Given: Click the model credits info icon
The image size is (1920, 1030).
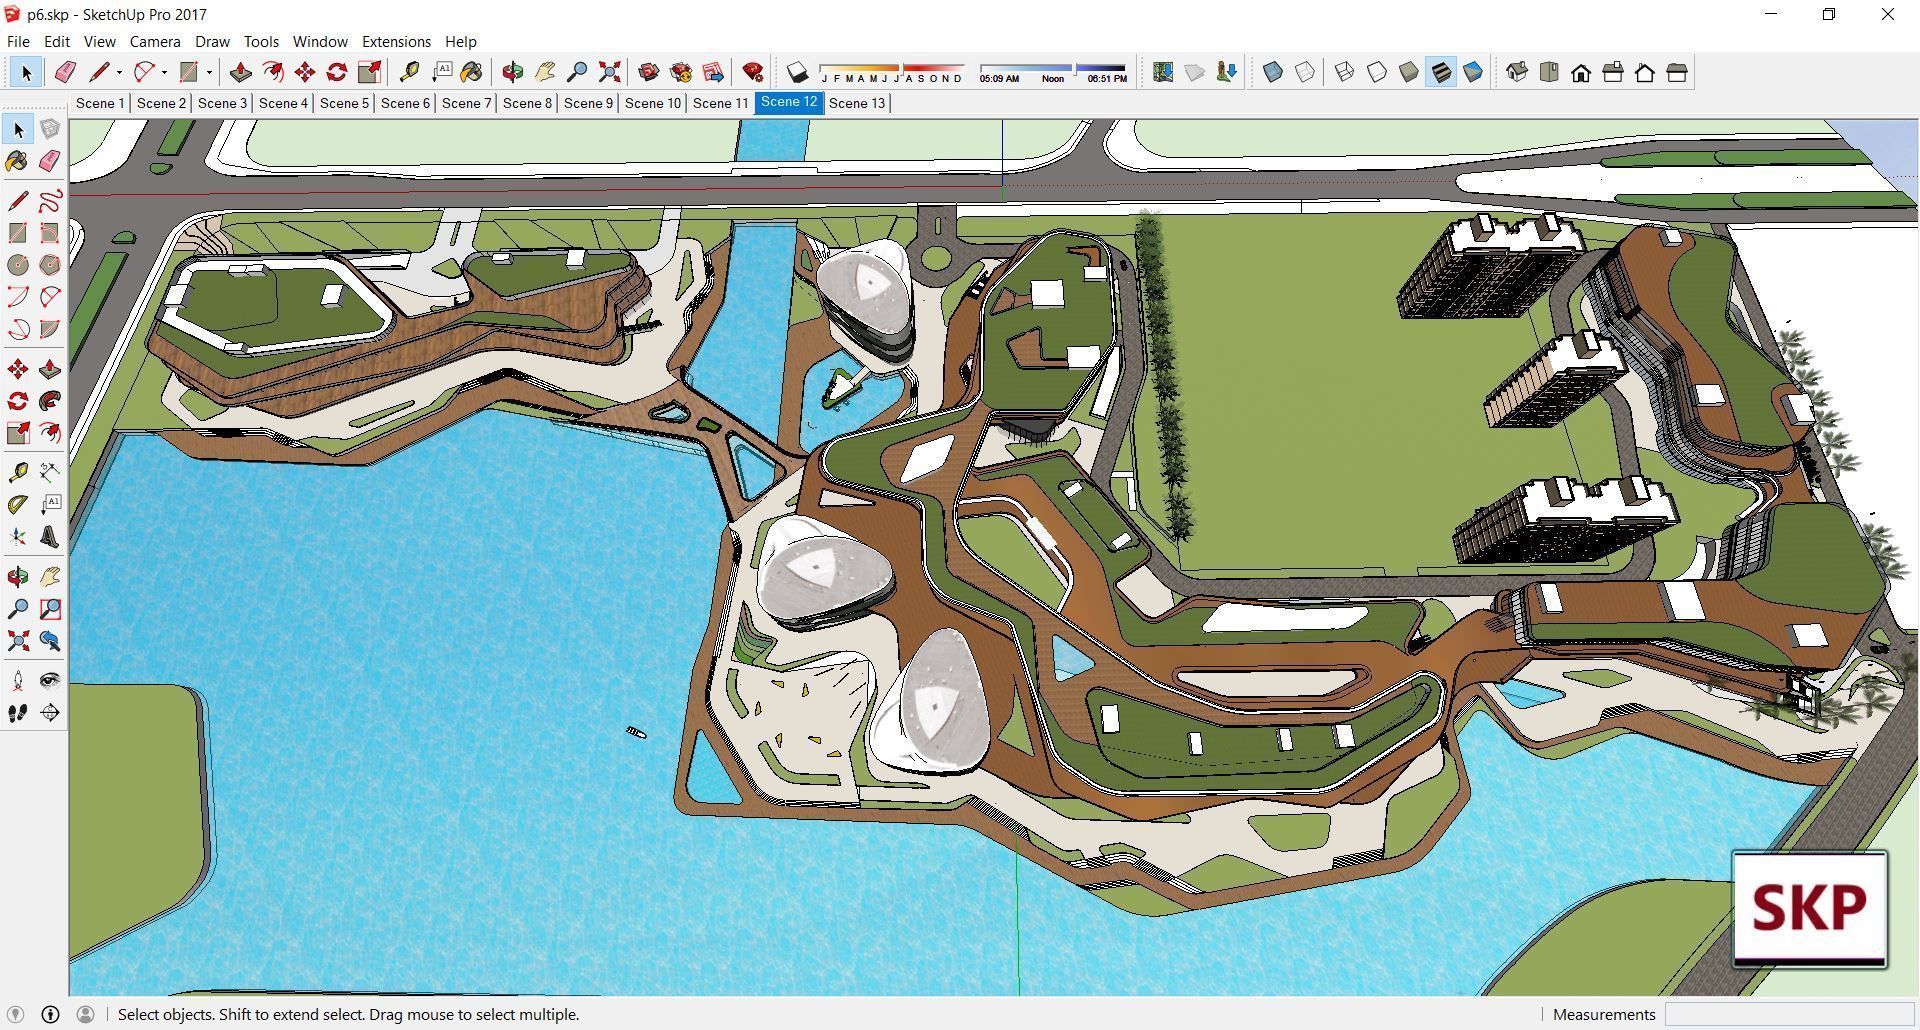Looking at the screenshot, I should coord(50,1014).
